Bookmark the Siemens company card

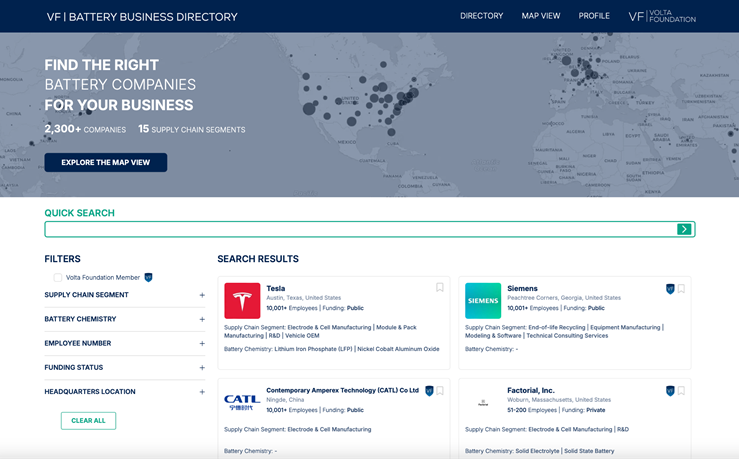681,289
